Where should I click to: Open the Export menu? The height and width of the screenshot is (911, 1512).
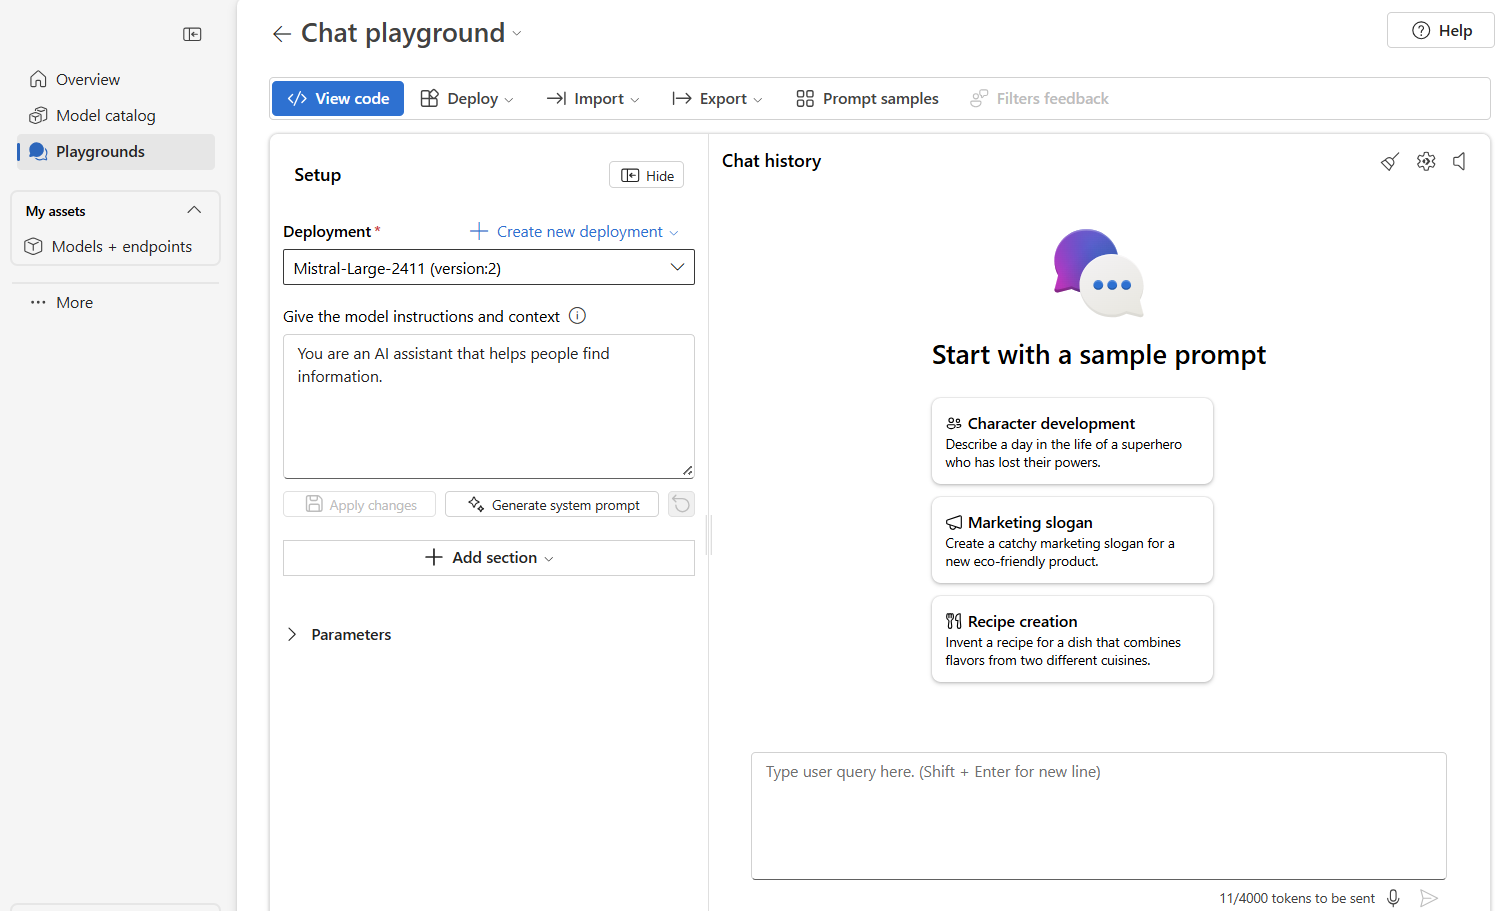tap(717, 99)
